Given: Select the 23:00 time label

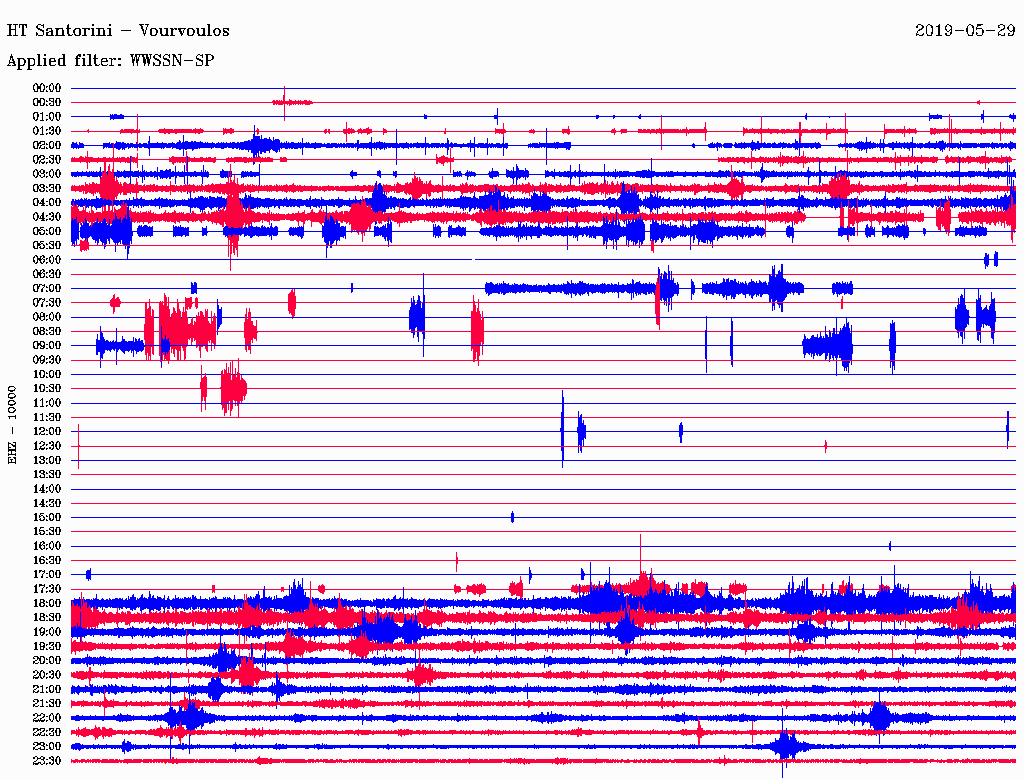Looking at the screenshot, I should 47,747.
